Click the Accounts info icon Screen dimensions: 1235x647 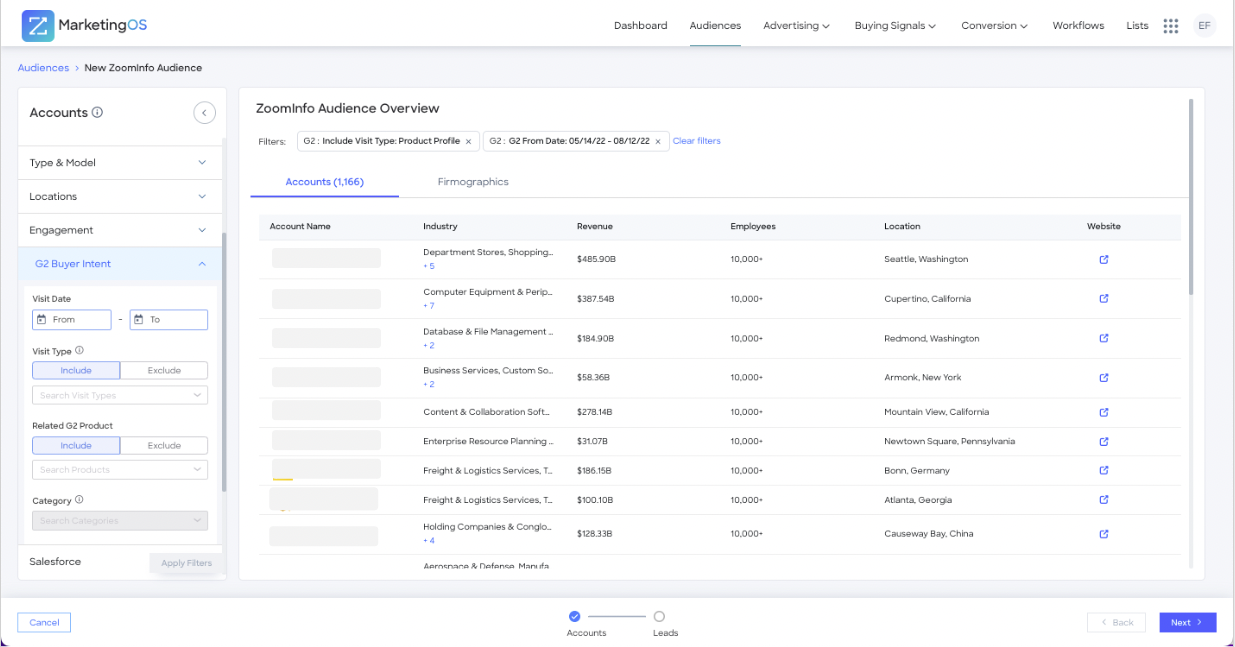(98, 113)
